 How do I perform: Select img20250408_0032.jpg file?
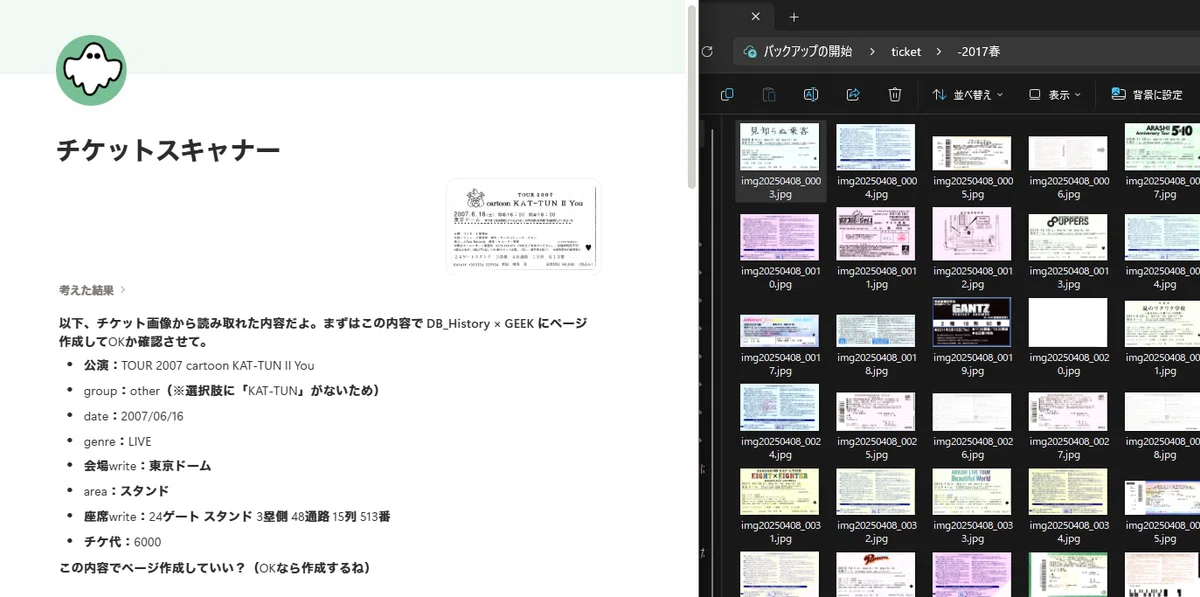(876, 506)
